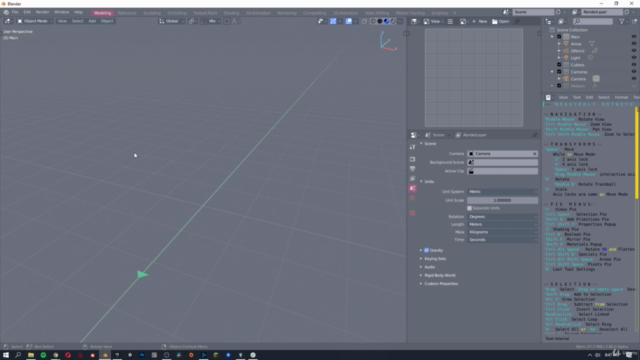
Task: Open the Length units dropdown
Action: [502, 224]
